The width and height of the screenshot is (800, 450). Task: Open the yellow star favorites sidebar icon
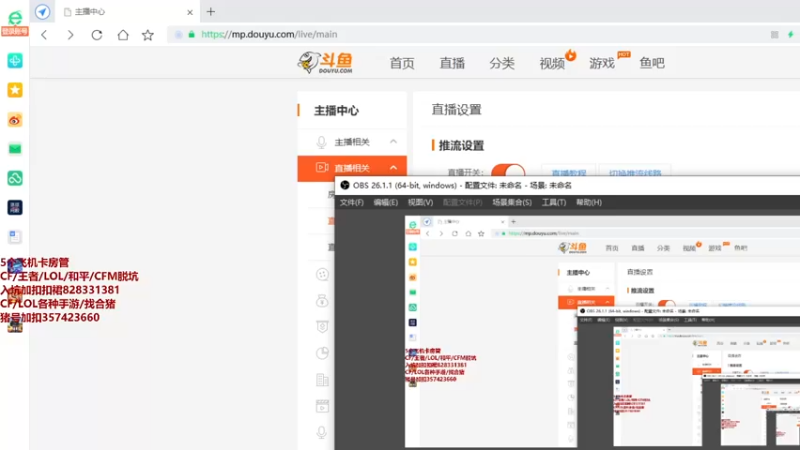[x=15, y=90]
